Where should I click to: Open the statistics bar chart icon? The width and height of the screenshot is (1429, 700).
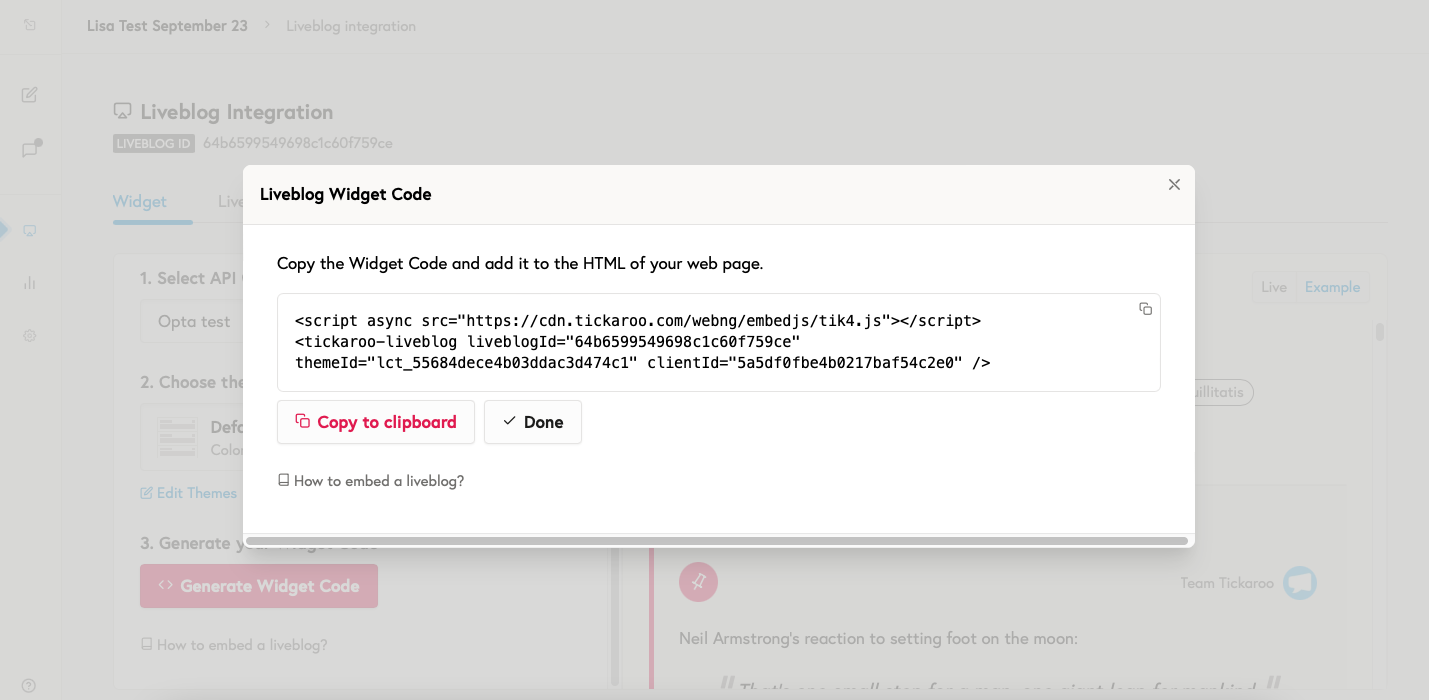pos(30,283)
